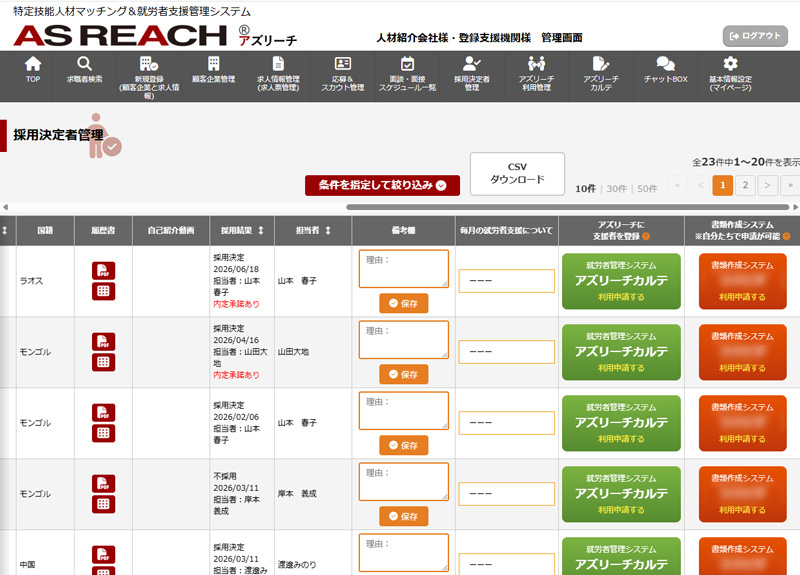Select current page 1 button
The height and width of the screenshot is (575, 800).
[722, 185]
